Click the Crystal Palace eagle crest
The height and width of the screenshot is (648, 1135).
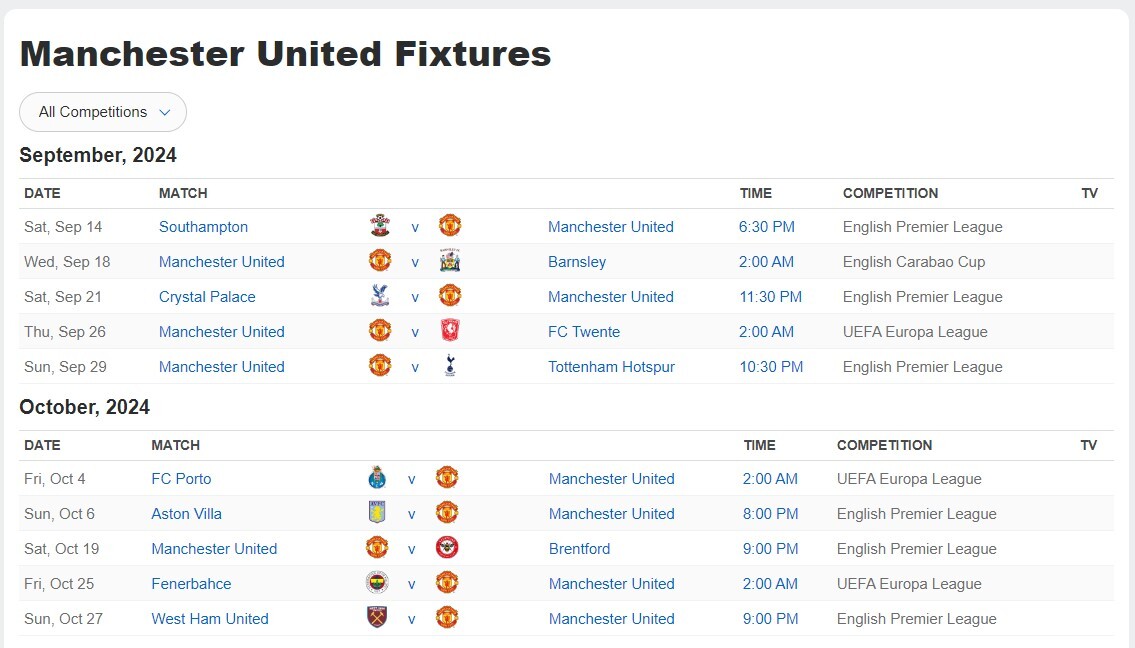tap(379, 295)
